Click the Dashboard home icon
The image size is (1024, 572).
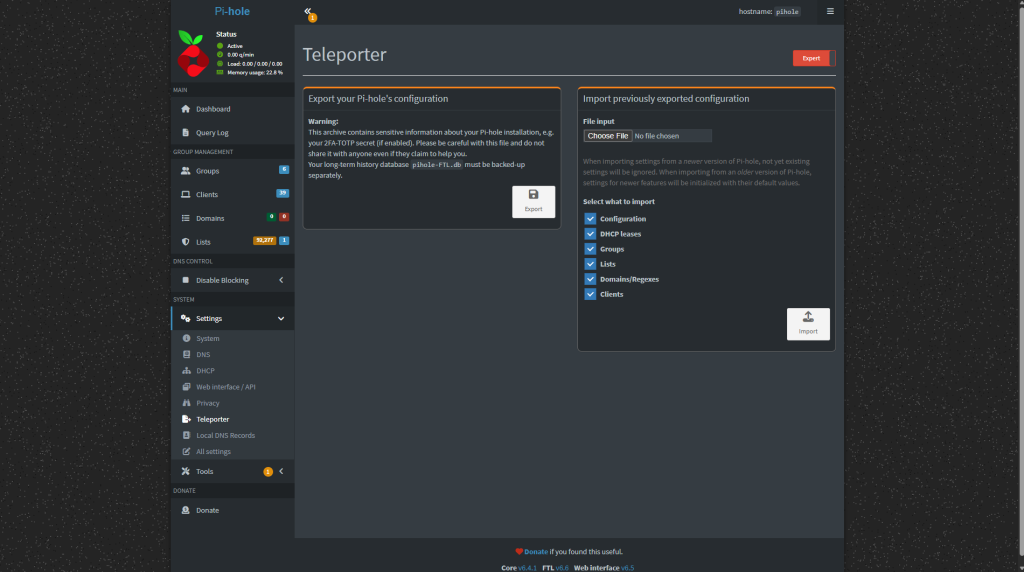(x=186, y=109)
